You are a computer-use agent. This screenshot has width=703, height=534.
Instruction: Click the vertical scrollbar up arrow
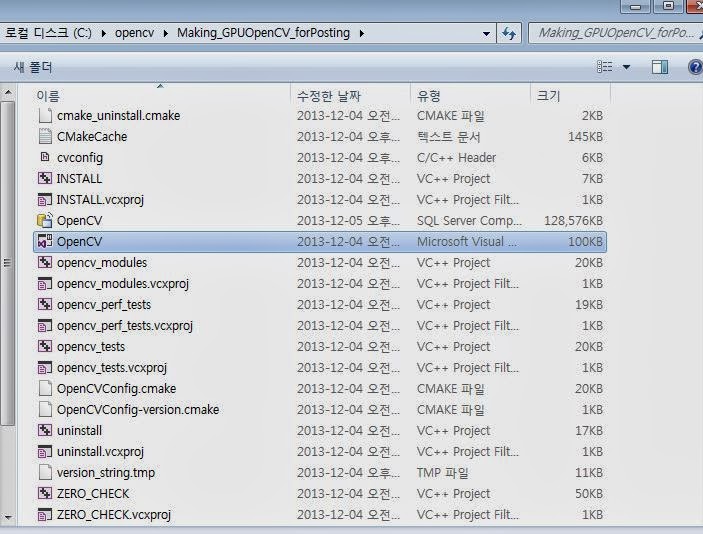[8, 93]
